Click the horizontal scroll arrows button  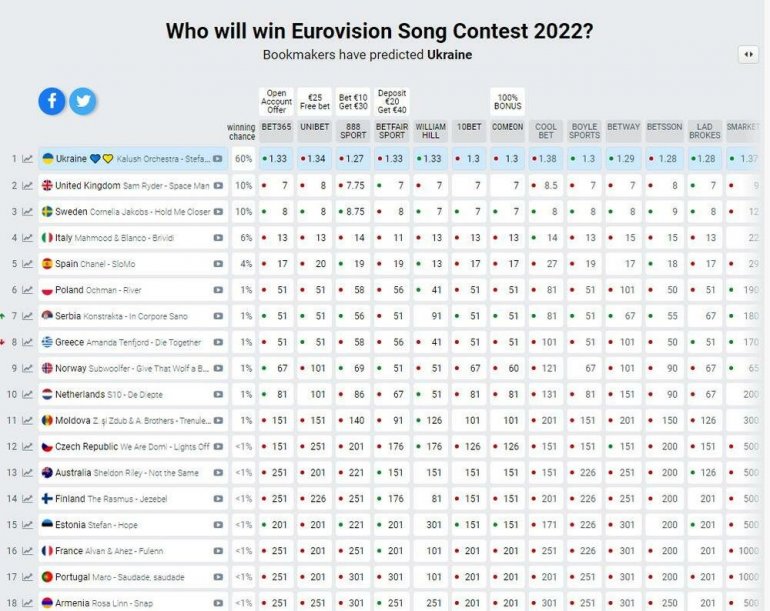click(748, 55)
